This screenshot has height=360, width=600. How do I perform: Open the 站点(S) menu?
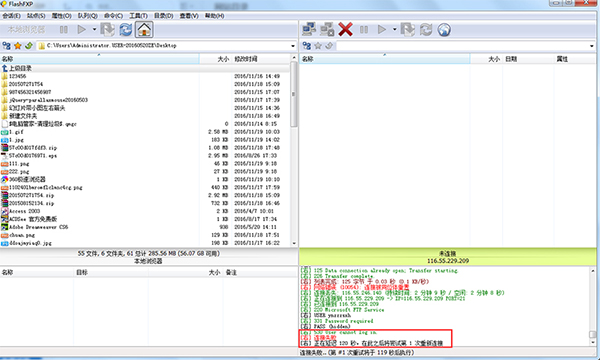(36, 16)
